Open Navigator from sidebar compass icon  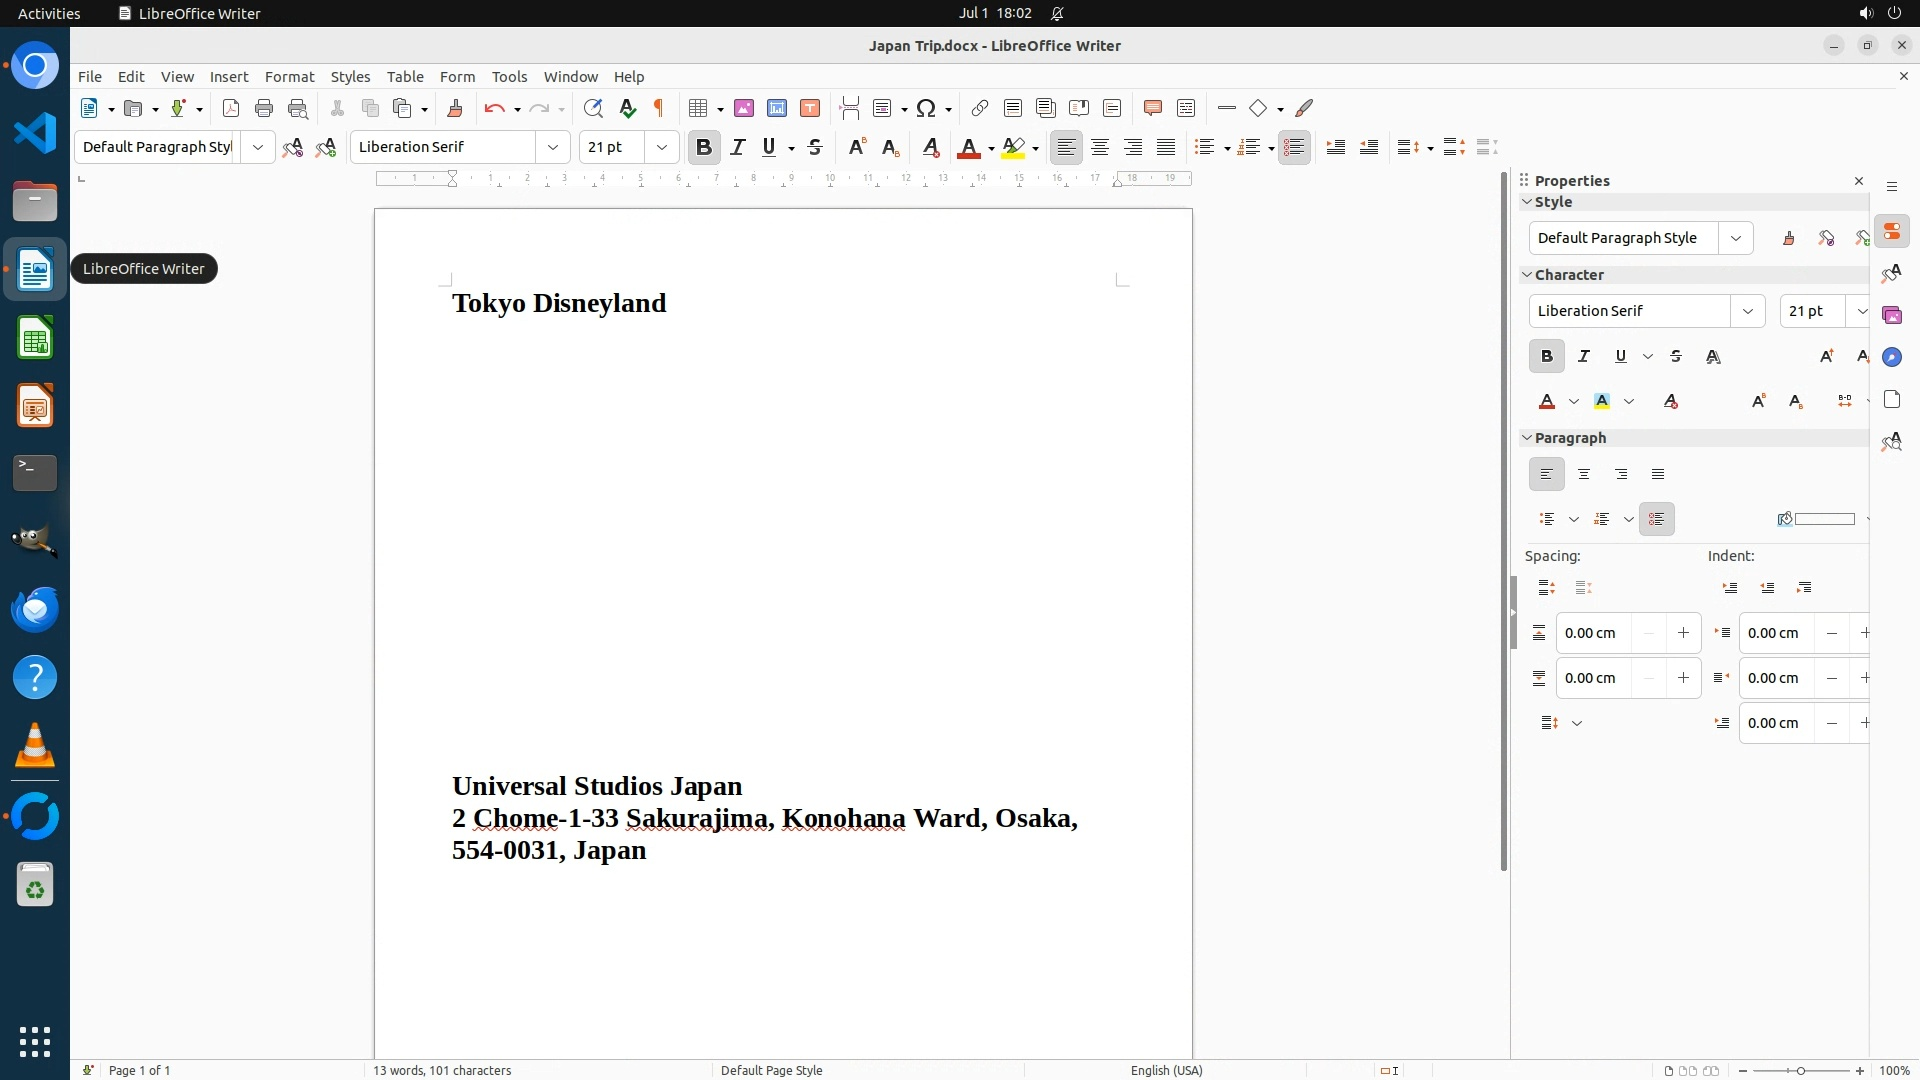coord(1891,357)
